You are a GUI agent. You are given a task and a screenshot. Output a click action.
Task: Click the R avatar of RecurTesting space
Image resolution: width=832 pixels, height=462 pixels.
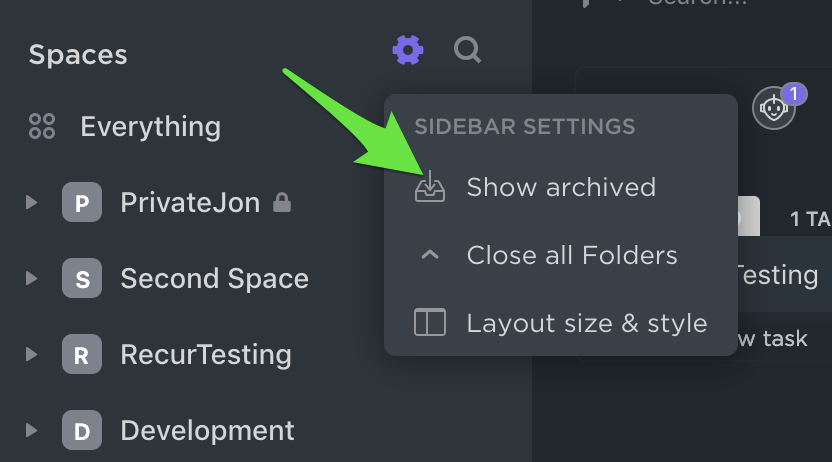point(82,354)
